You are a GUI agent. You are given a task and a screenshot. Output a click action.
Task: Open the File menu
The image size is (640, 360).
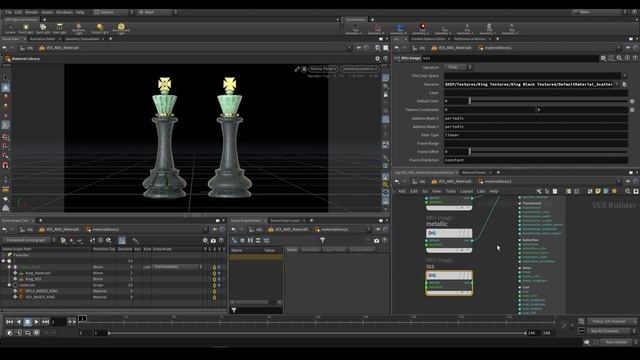[x=8, y=12]
